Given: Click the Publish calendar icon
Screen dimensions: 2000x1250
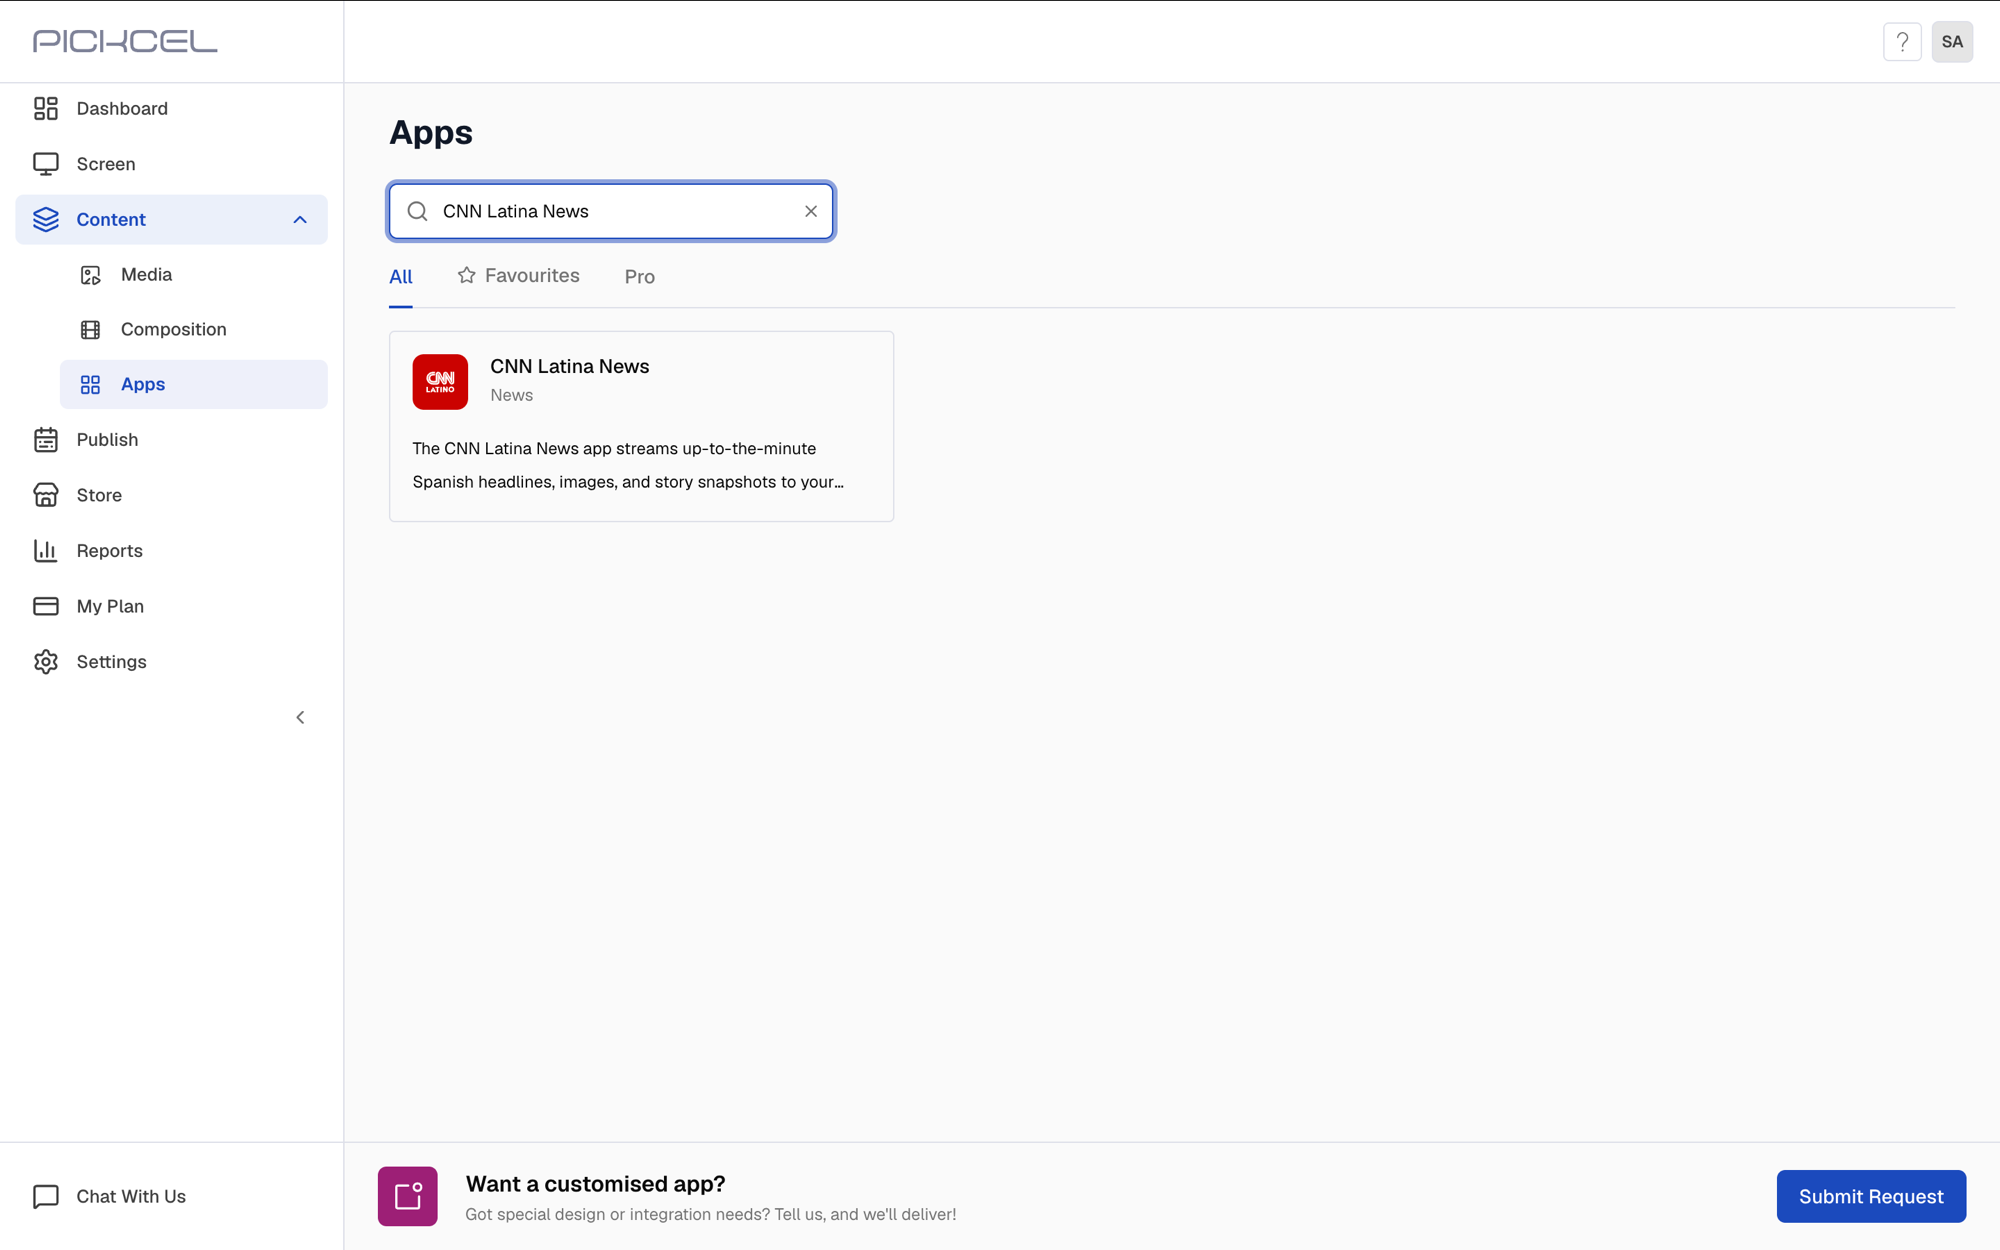Looking at the screenshot, I should pos(46,440).
